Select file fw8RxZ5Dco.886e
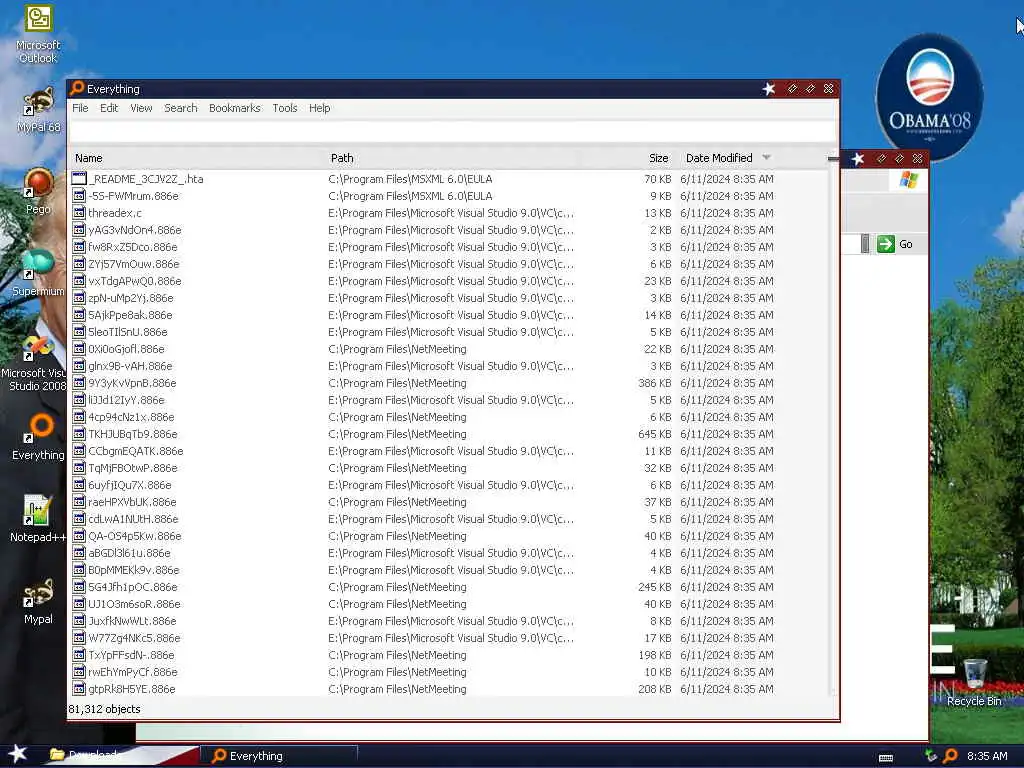Image resolution: width=1024 pixels, height=768 pixels. [133, 247]
